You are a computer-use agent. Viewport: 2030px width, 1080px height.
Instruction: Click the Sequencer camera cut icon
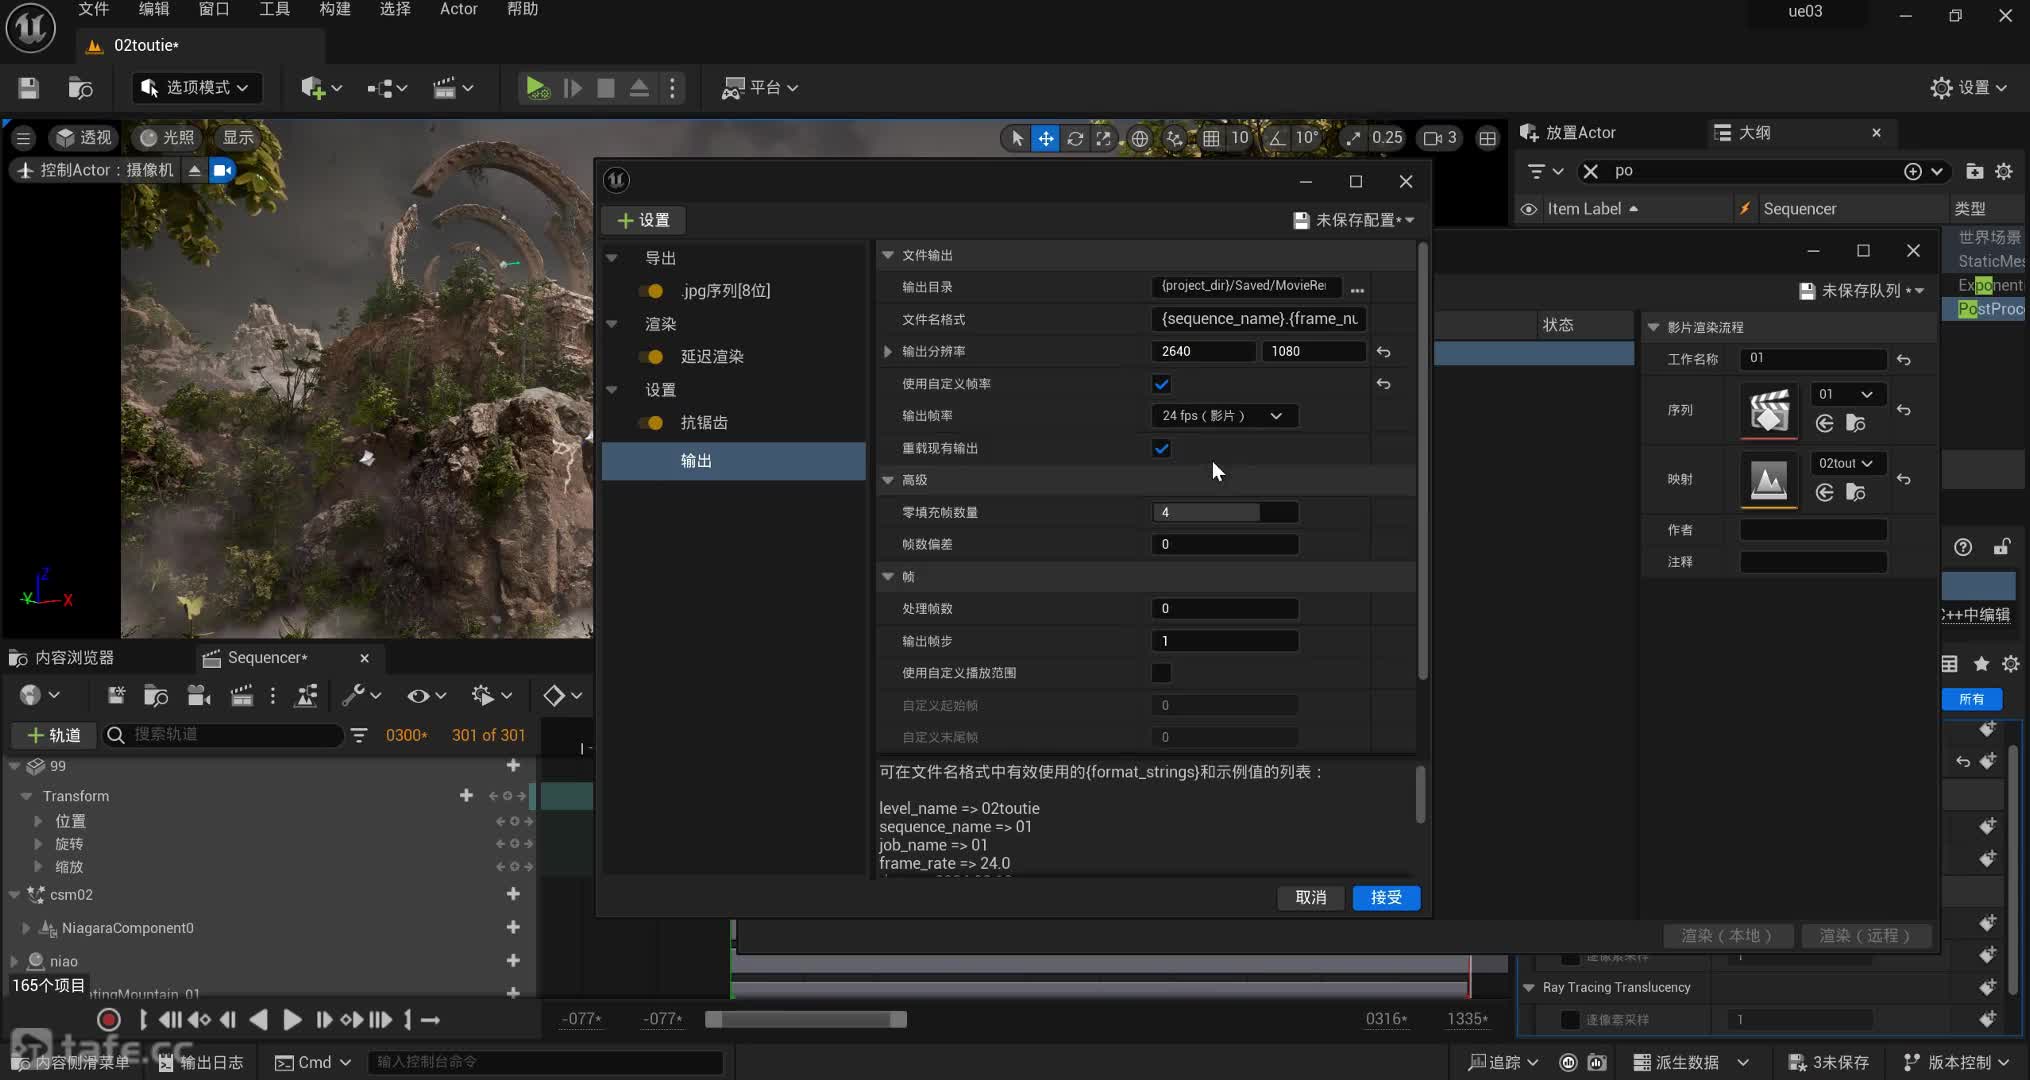pyautogui.click(x=198, y=696)
